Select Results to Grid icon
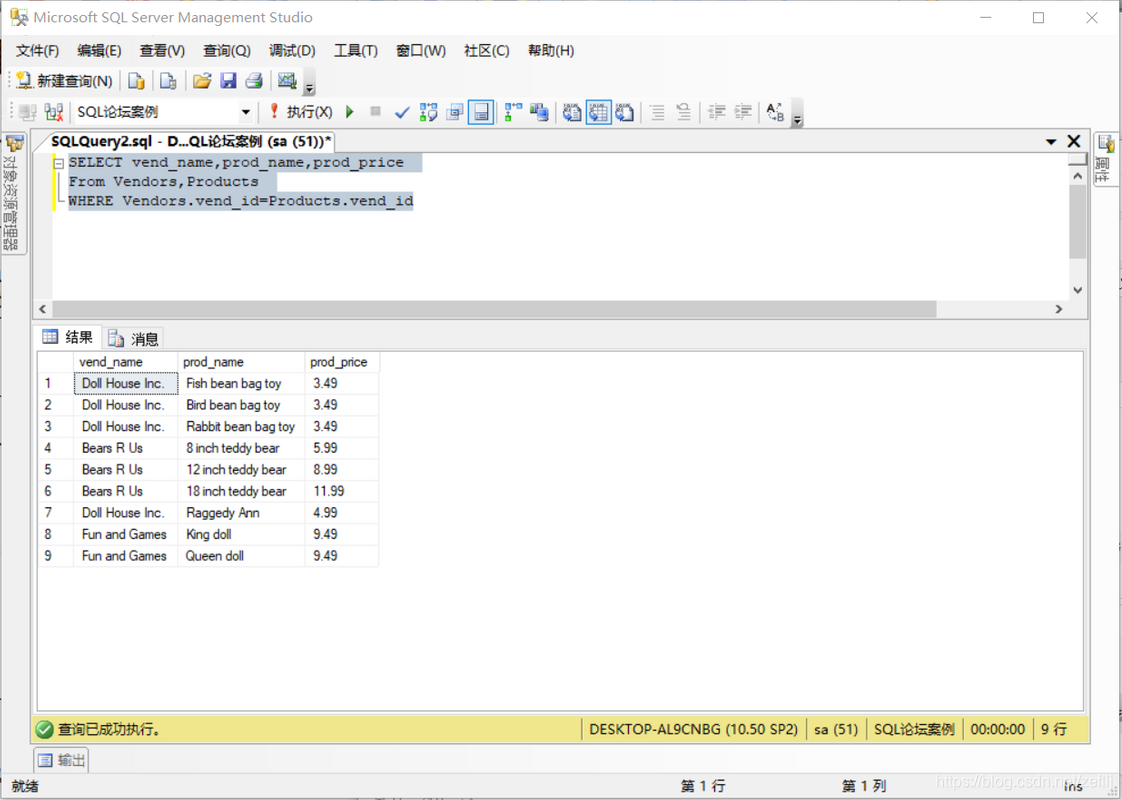 599,112
